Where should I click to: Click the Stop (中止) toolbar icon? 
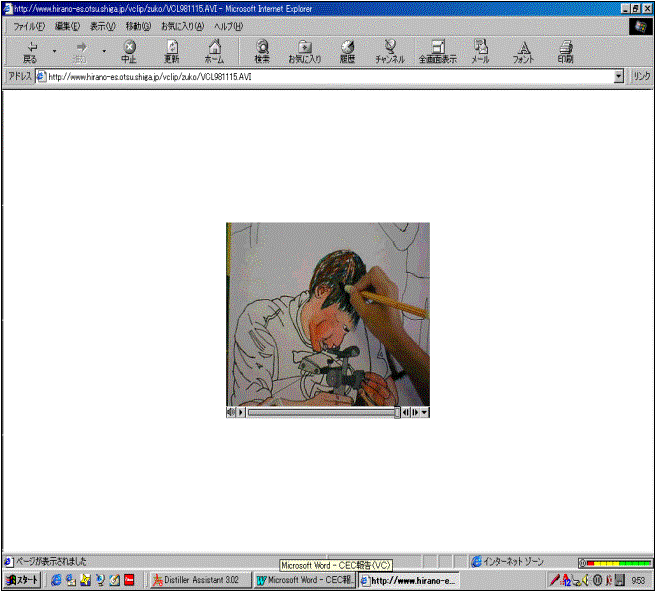[x=129, y=52]
